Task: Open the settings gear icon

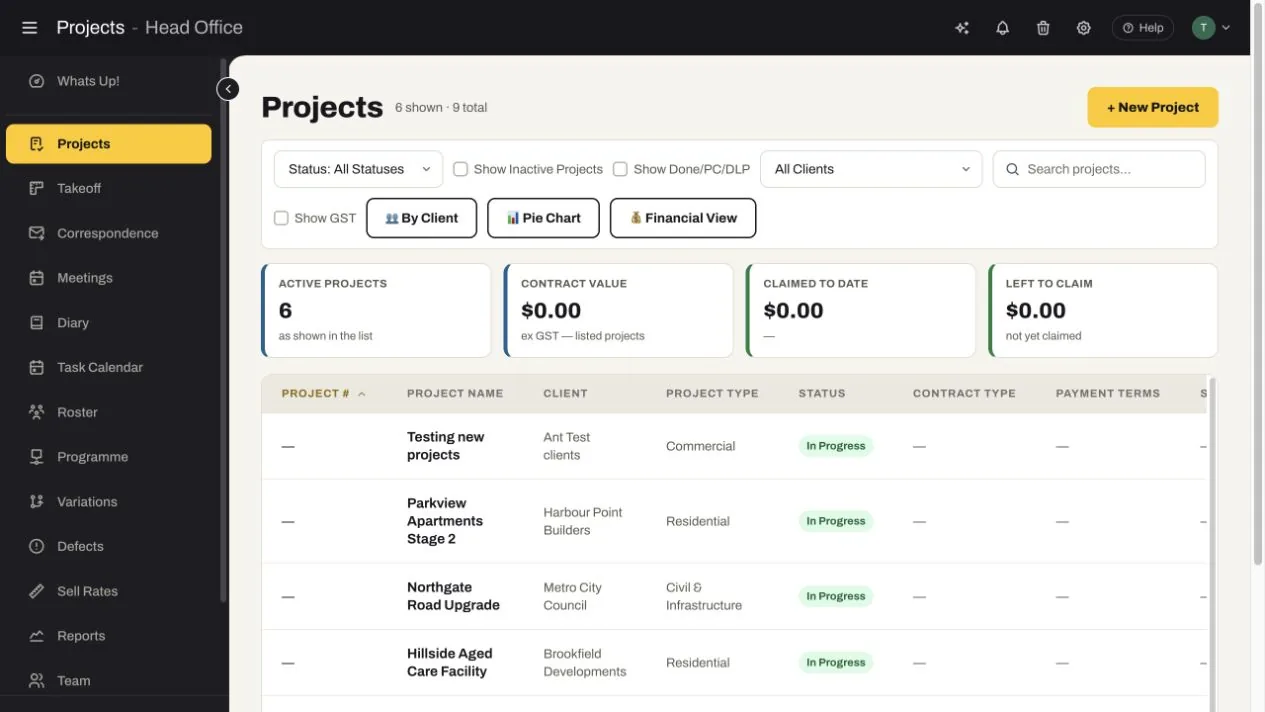Action: pos(1083,28)
